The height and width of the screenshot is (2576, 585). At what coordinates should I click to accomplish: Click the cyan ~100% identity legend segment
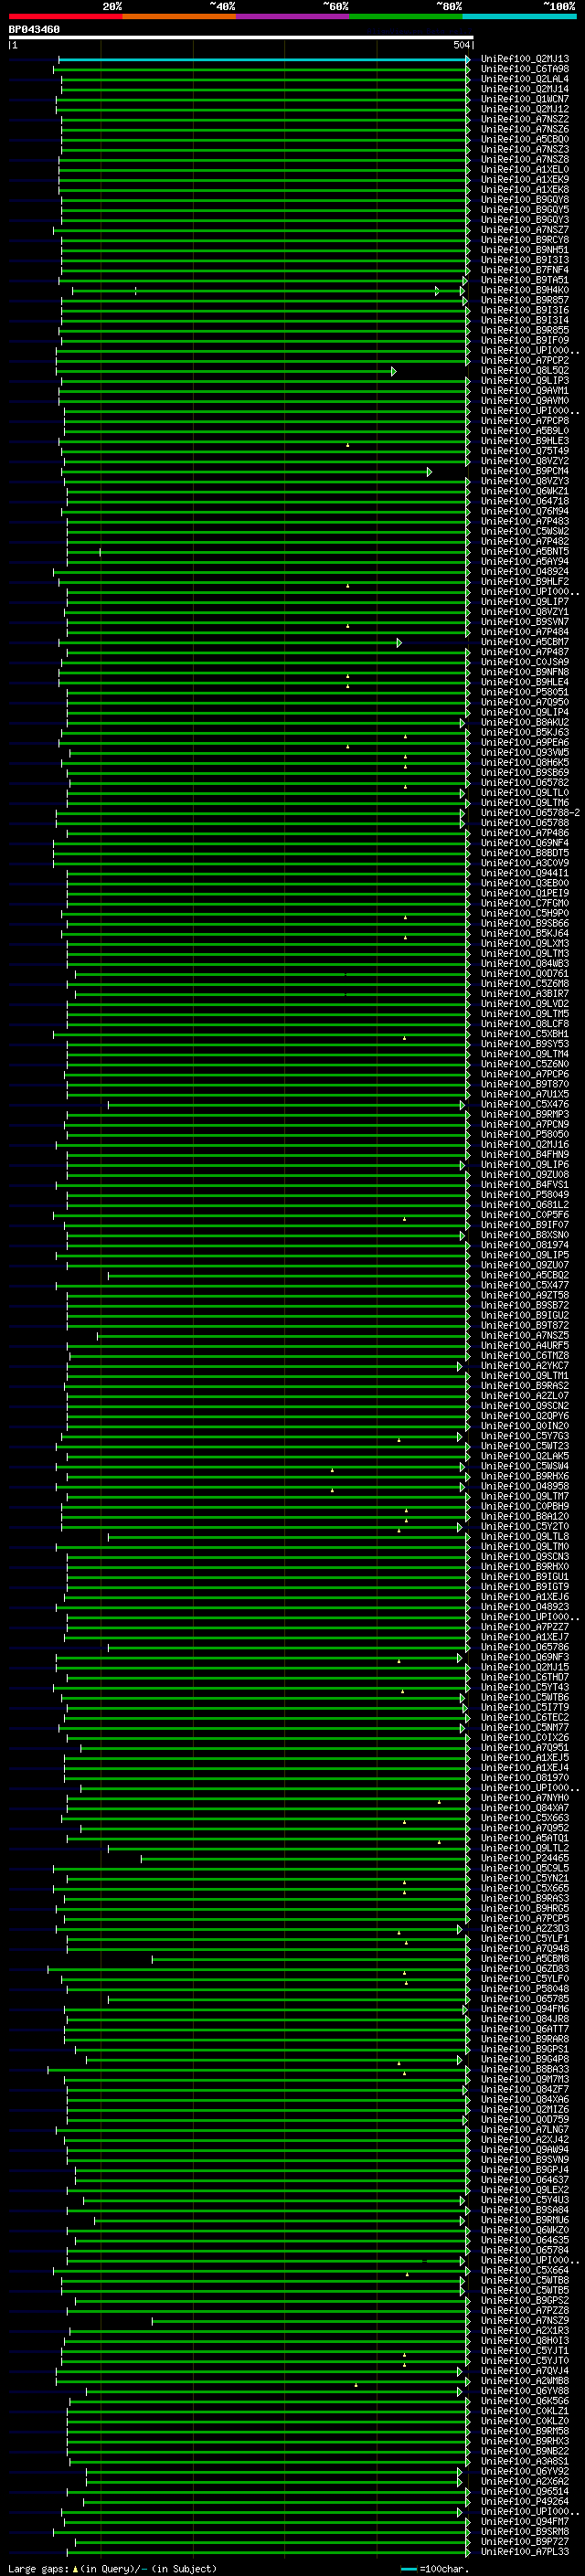[520, 16]
